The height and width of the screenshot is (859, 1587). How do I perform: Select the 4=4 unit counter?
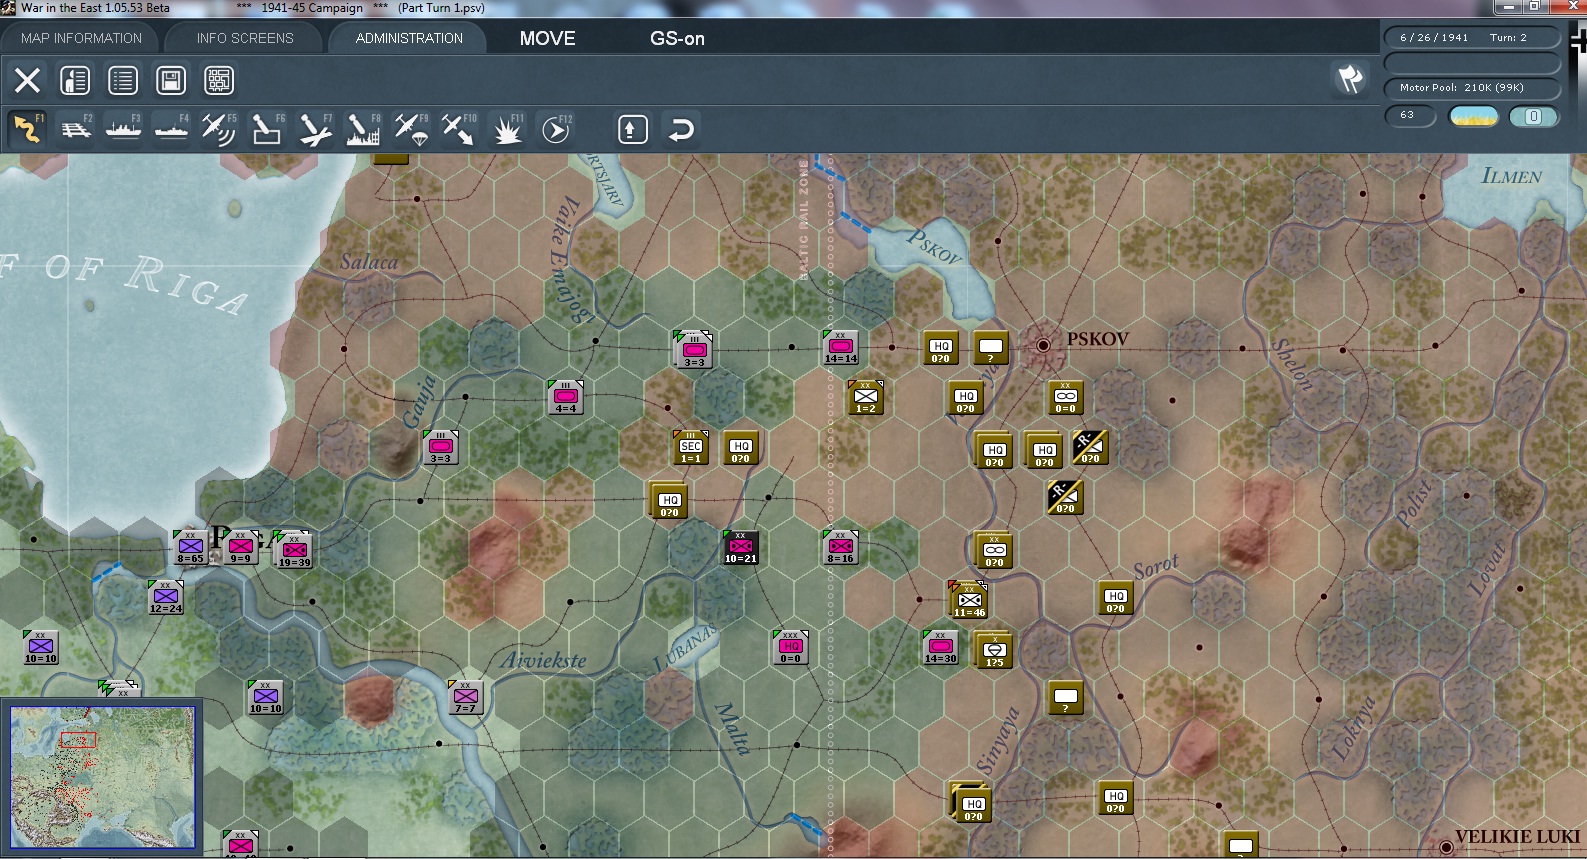point(566,397)
